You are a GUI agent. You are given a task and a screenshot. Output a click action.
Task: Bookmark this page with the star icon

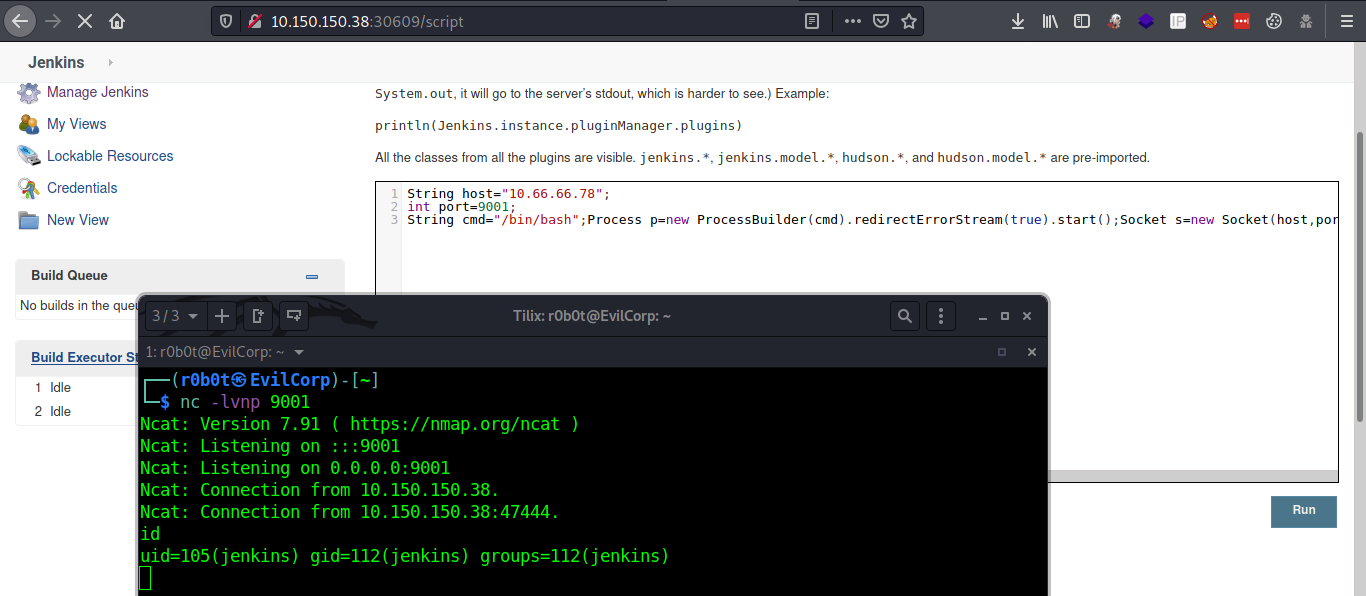[908, 21]
